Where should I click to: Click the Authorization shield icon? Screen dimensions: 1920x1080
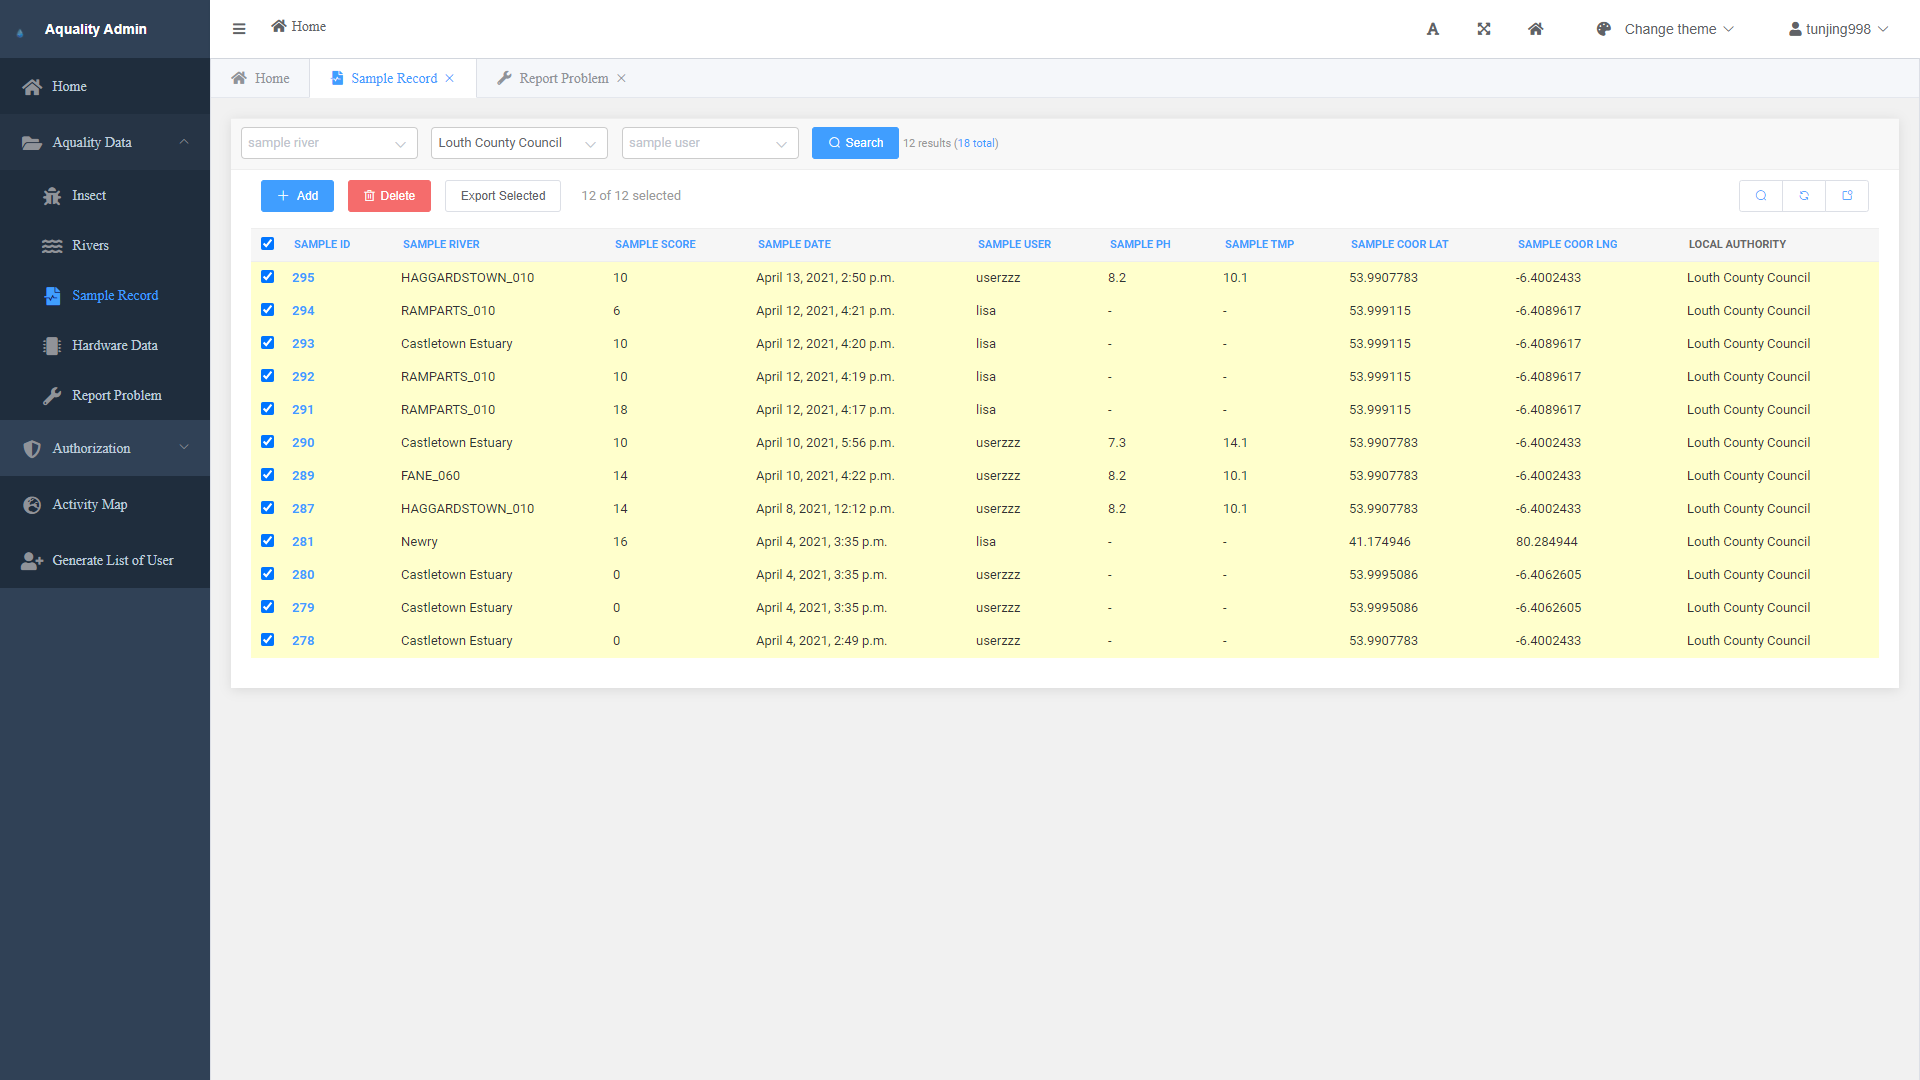point(32,449)
